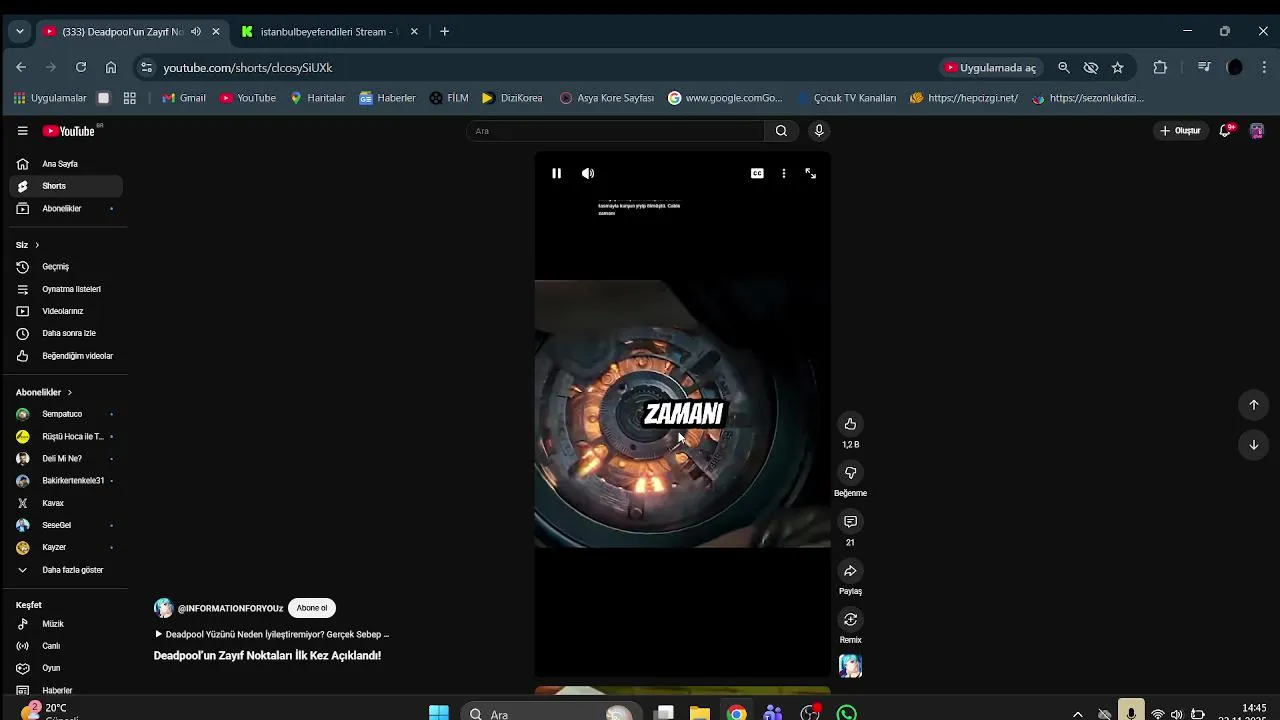
Task: Open the Kayzer channel subscription
Action: point(66,547)
